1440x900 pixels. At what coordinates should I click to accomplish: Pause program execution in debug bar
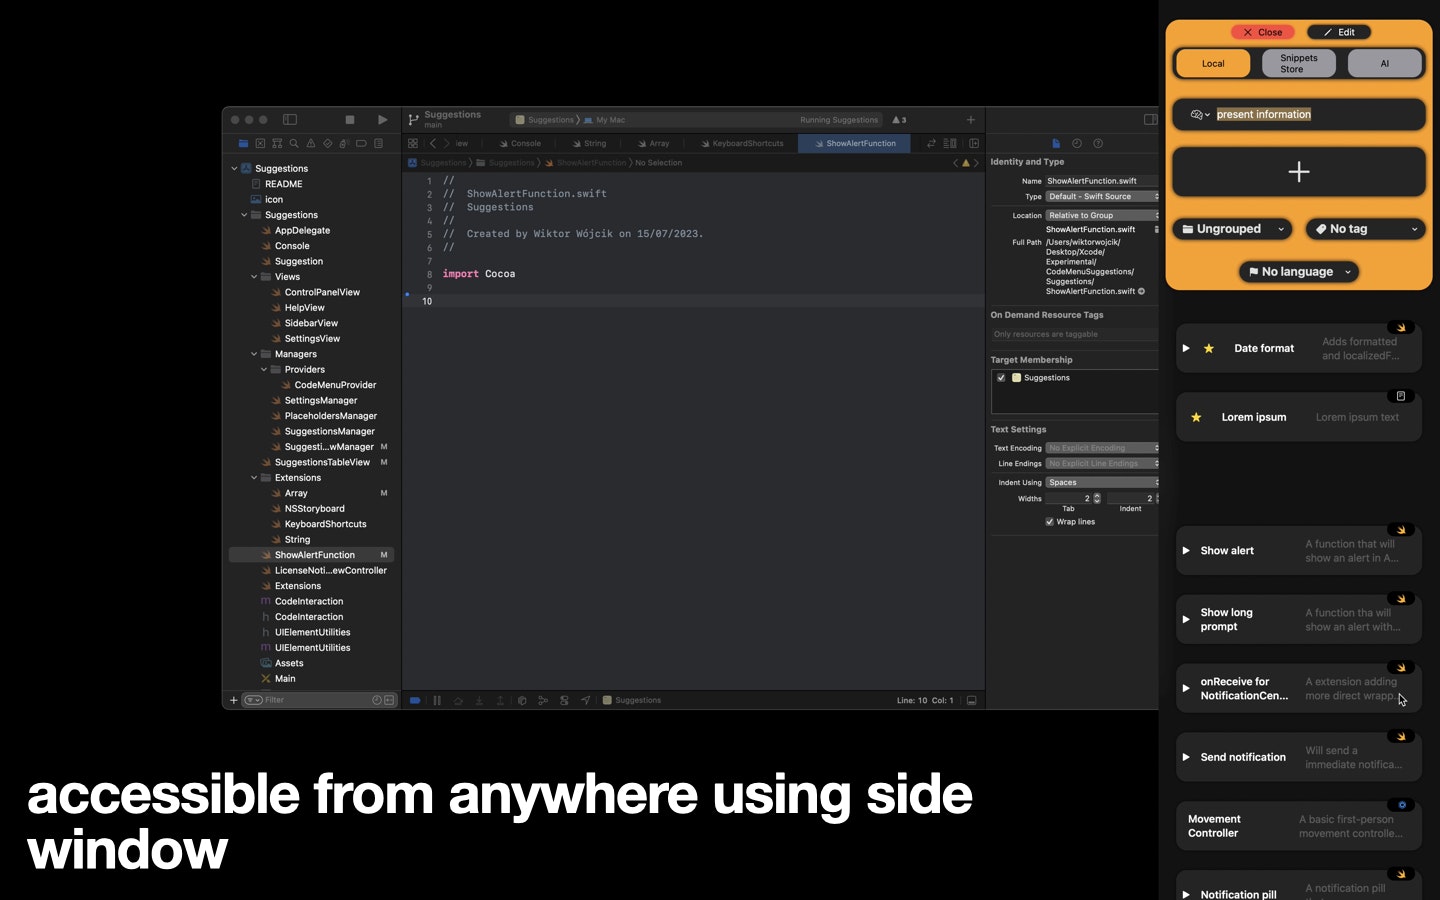437,700
